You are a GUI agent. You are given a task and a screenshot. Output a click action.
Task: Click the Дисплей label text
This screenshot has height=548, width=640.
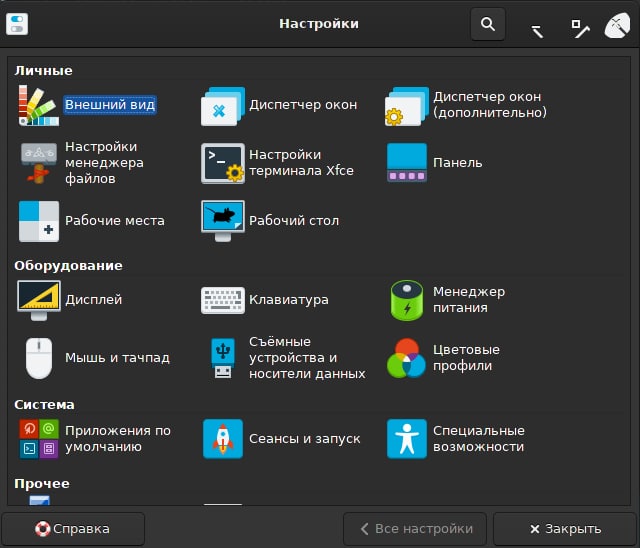[93, 300]
